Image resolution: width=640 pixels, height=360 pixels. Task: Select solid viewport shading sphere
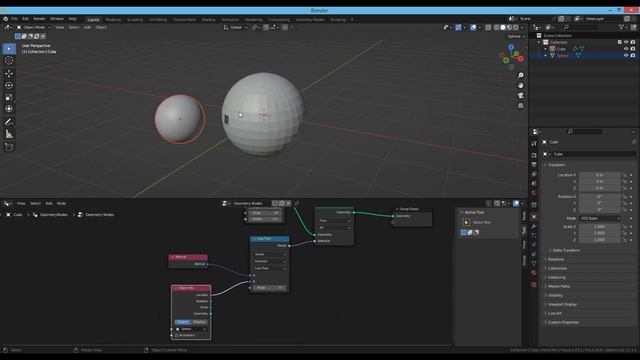pos(503,27)
